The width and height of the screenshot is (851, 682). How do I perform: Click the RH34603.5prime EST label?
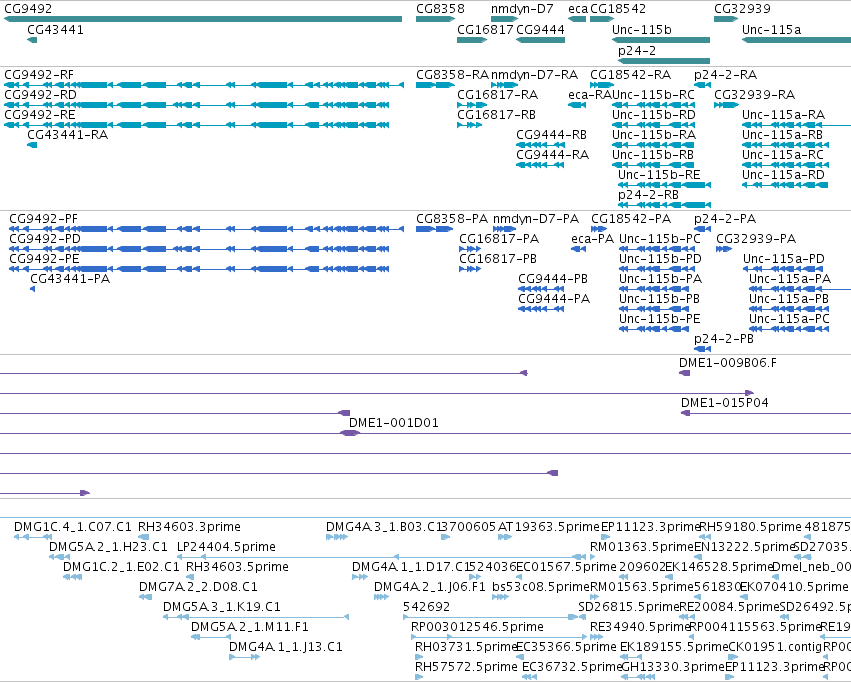click(x=237, y=567)
